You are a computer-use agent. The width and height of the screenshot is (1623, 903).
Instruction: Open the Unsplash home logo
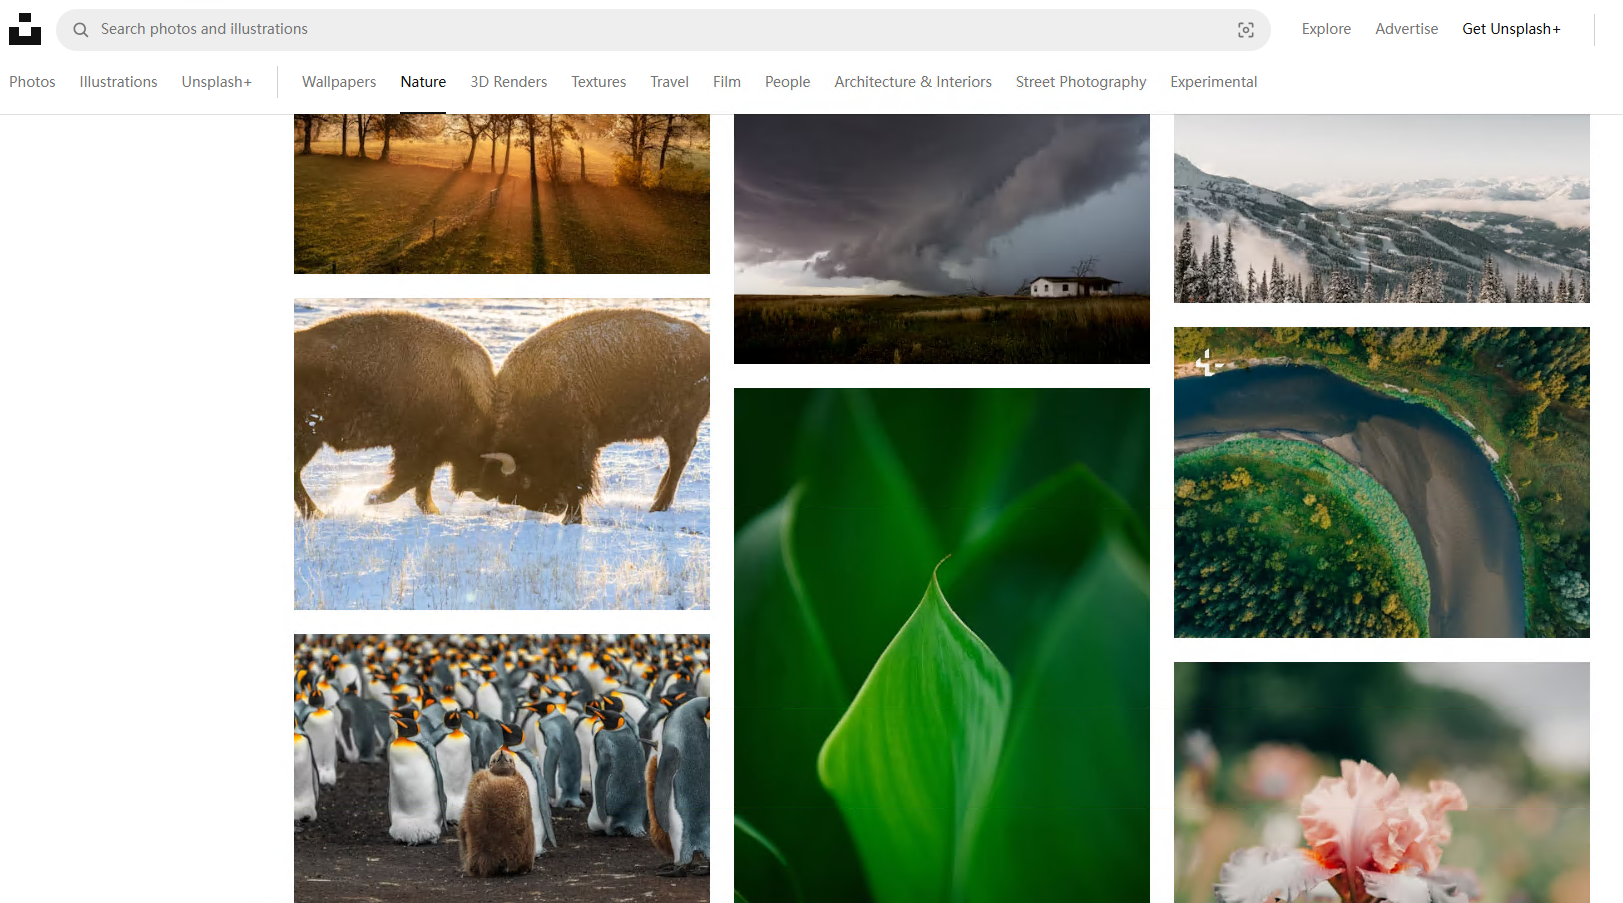(25, 29)
